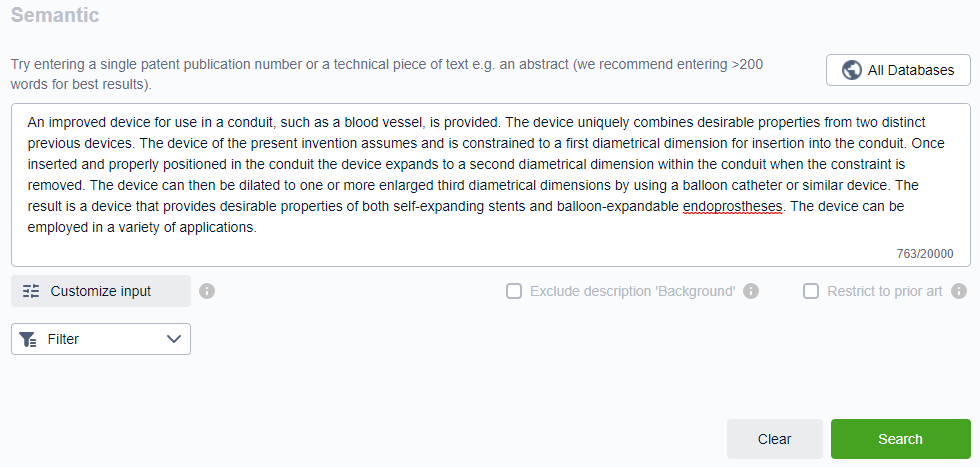This screenshot has width=980, height=467.
Task: Open the All Databases selector
Action: 898,70
